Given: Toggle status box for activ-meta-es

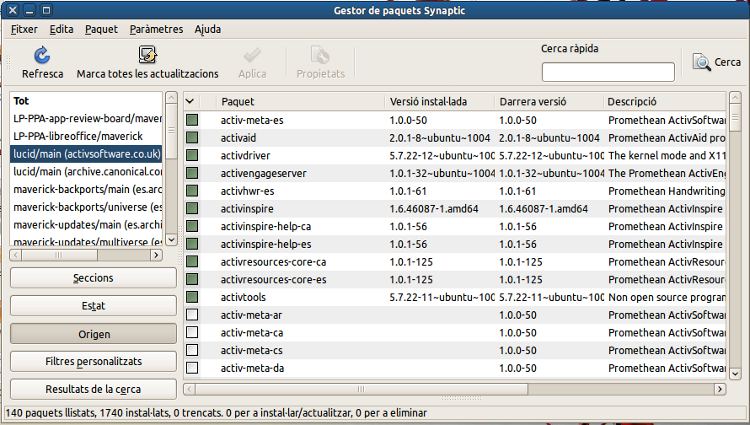Looking at the screenshot, I should coord(192,120).
